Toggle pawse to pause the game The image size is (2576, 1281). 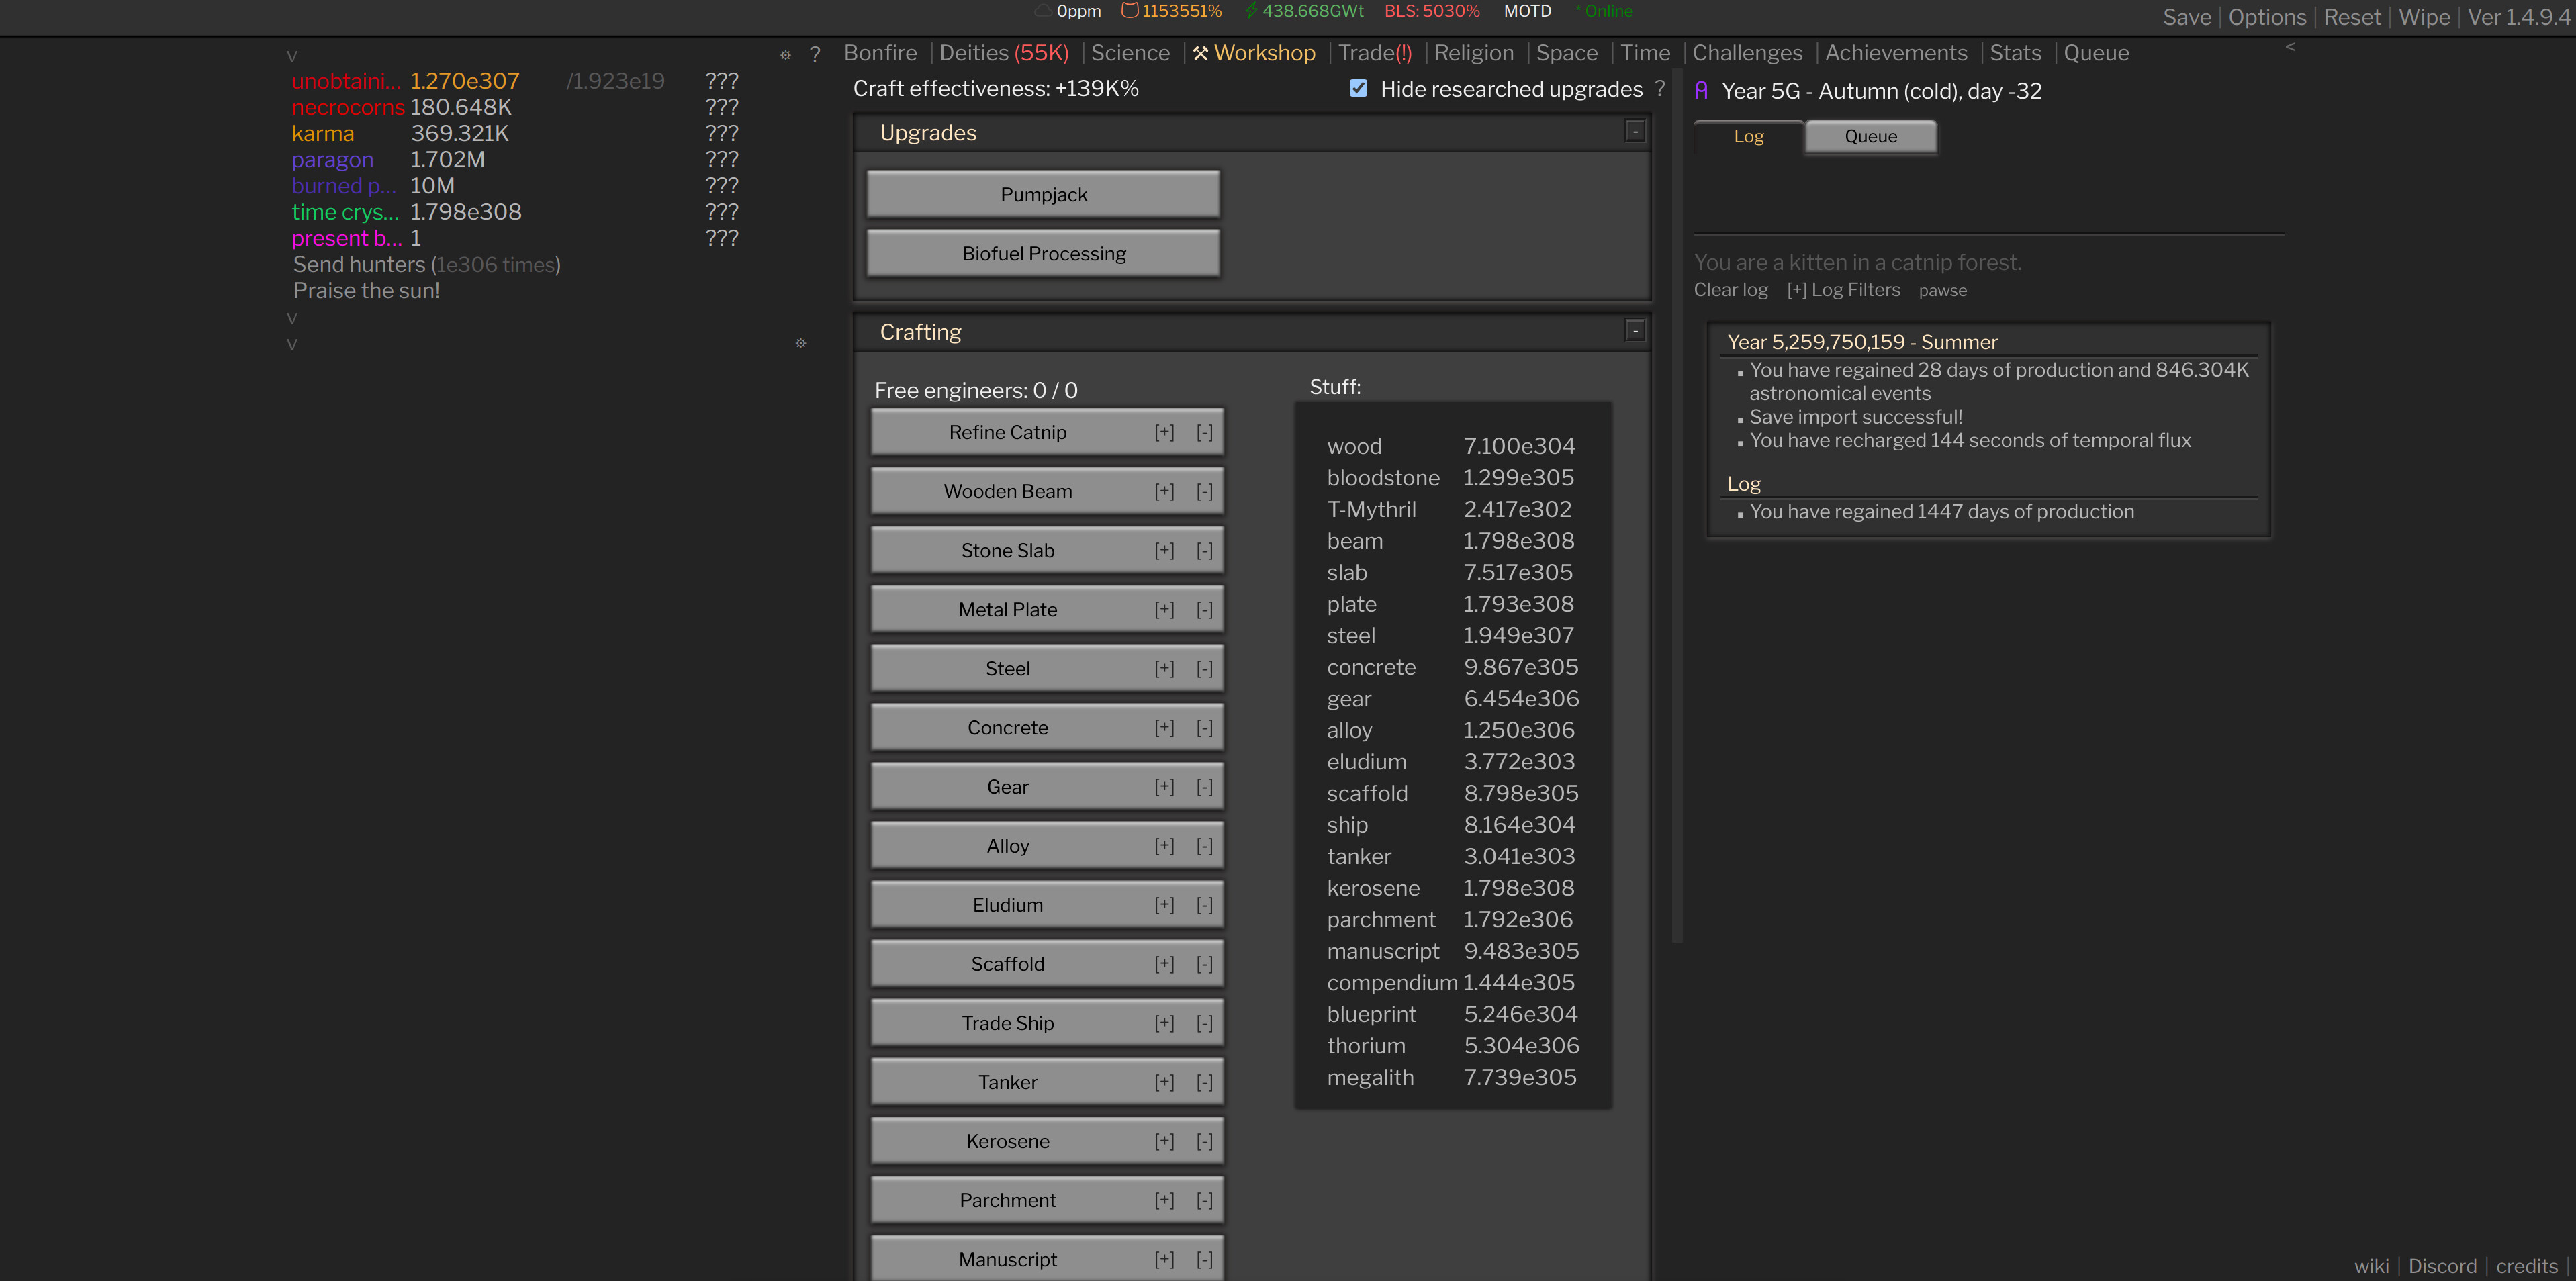pyautogui.click(x=1943, y=290)
